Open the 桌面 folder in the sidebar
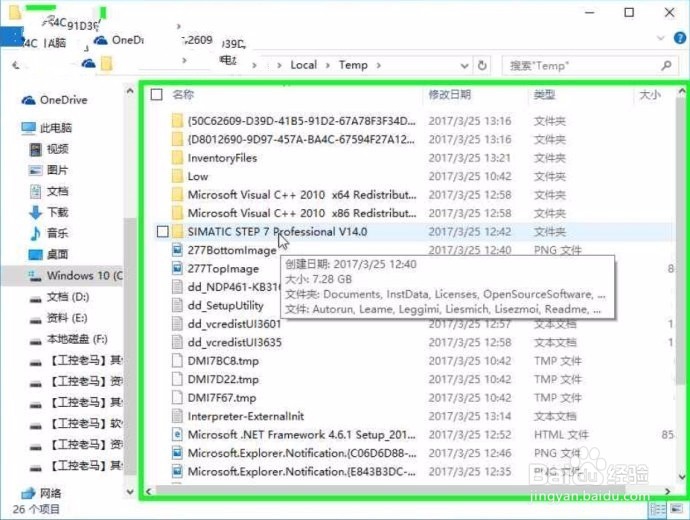The image size is (690, 520). (48, 254)
